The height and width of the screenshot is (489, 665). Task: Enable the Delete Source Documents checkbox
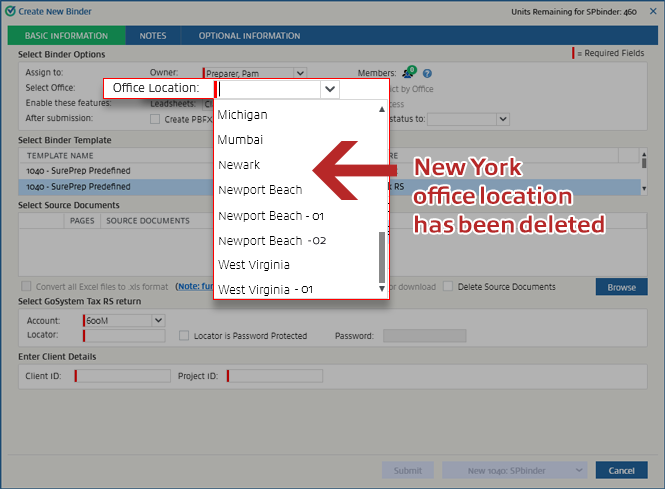[x=448, y=286]
